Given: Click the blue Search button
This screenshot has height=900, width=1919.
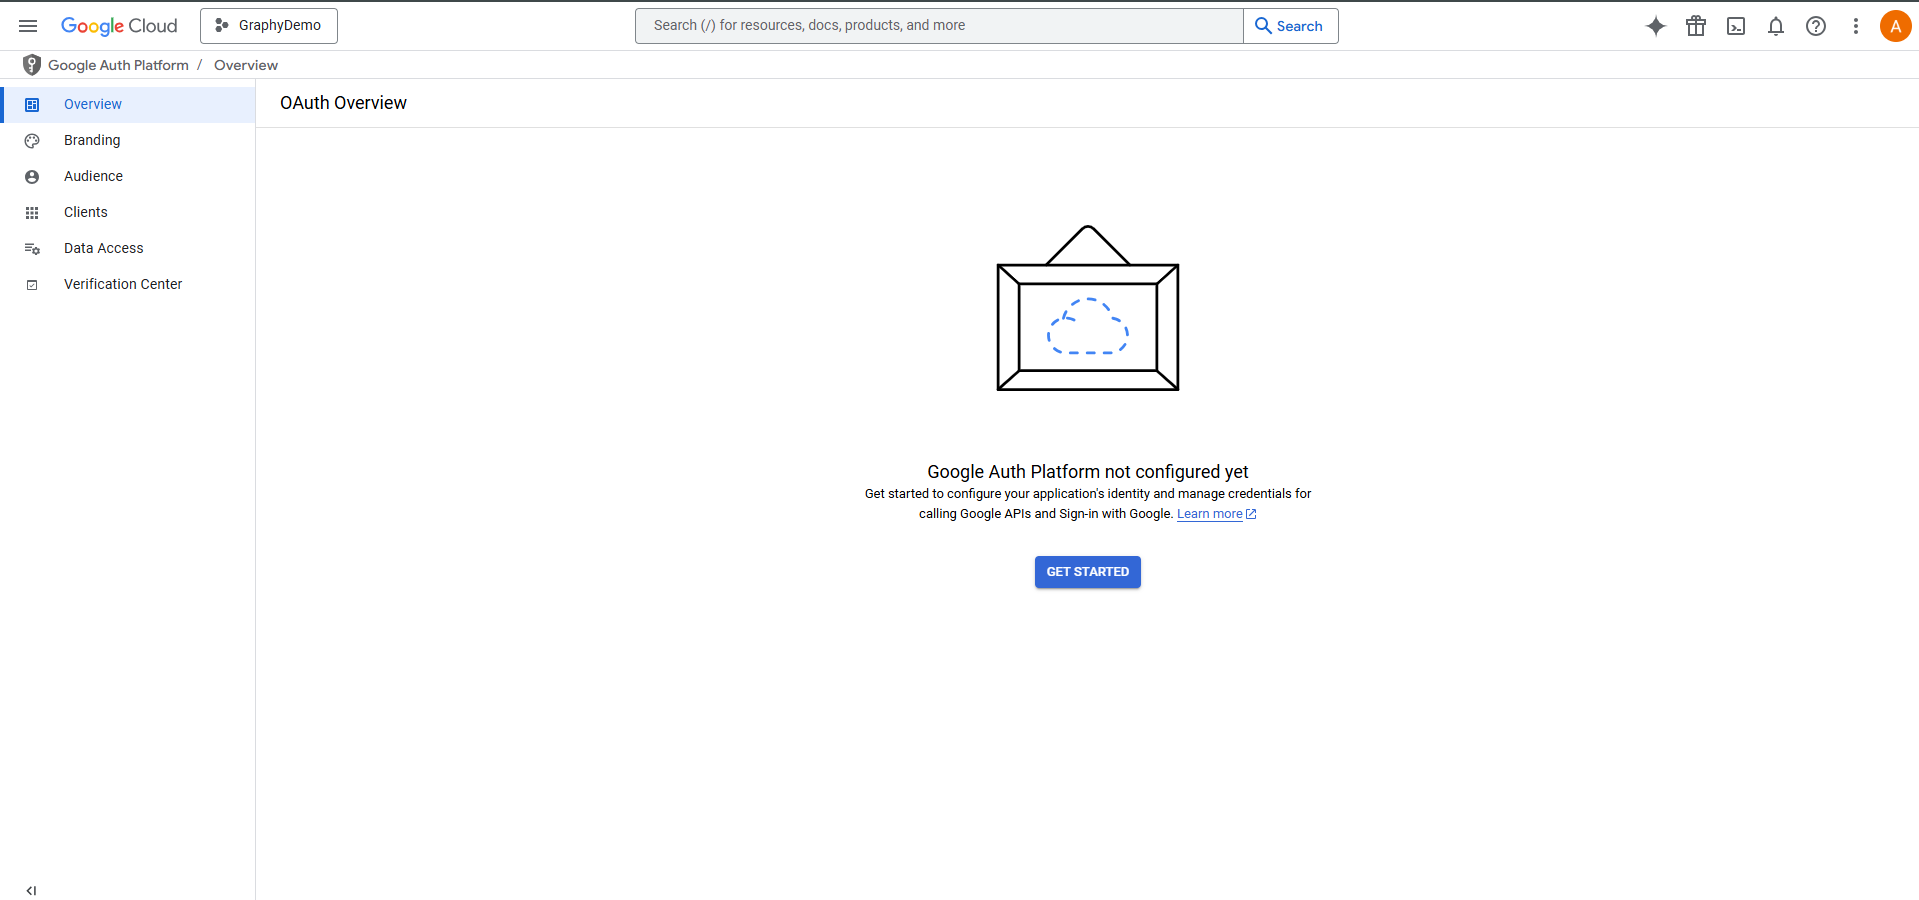Looking at the screenshot, I should pos(1290,26).
